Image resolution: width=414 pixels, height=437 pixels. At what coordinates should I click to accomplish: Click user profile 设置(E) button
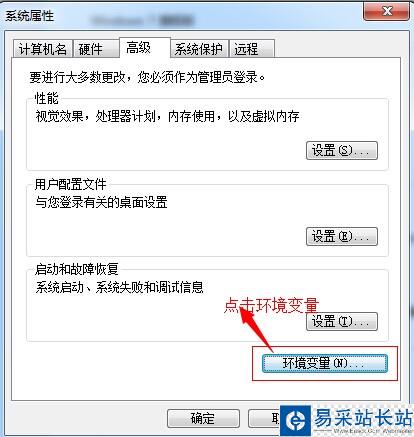point(342,236)
